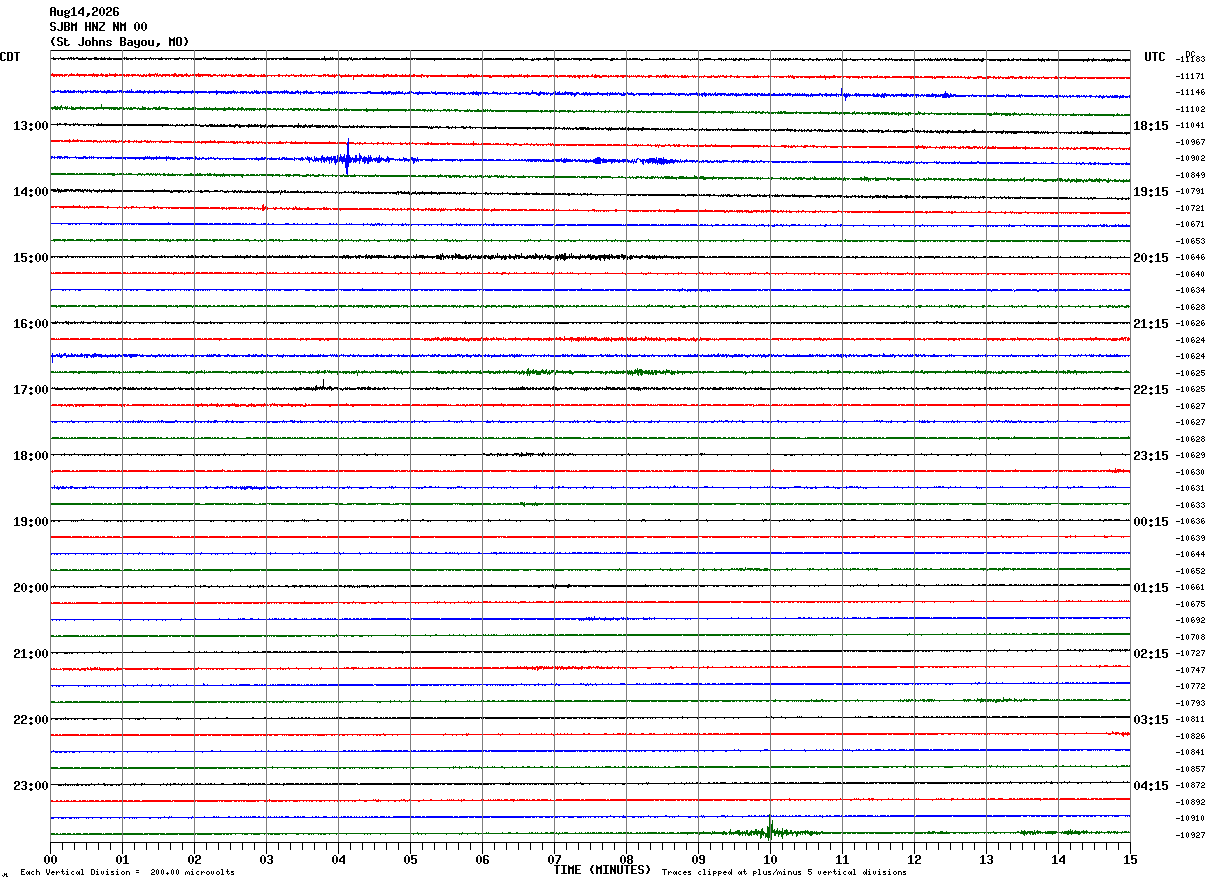Screen dimensions: 1210x886
Task: Click the -10793 DC offset value
Action: click(1190, 703)
